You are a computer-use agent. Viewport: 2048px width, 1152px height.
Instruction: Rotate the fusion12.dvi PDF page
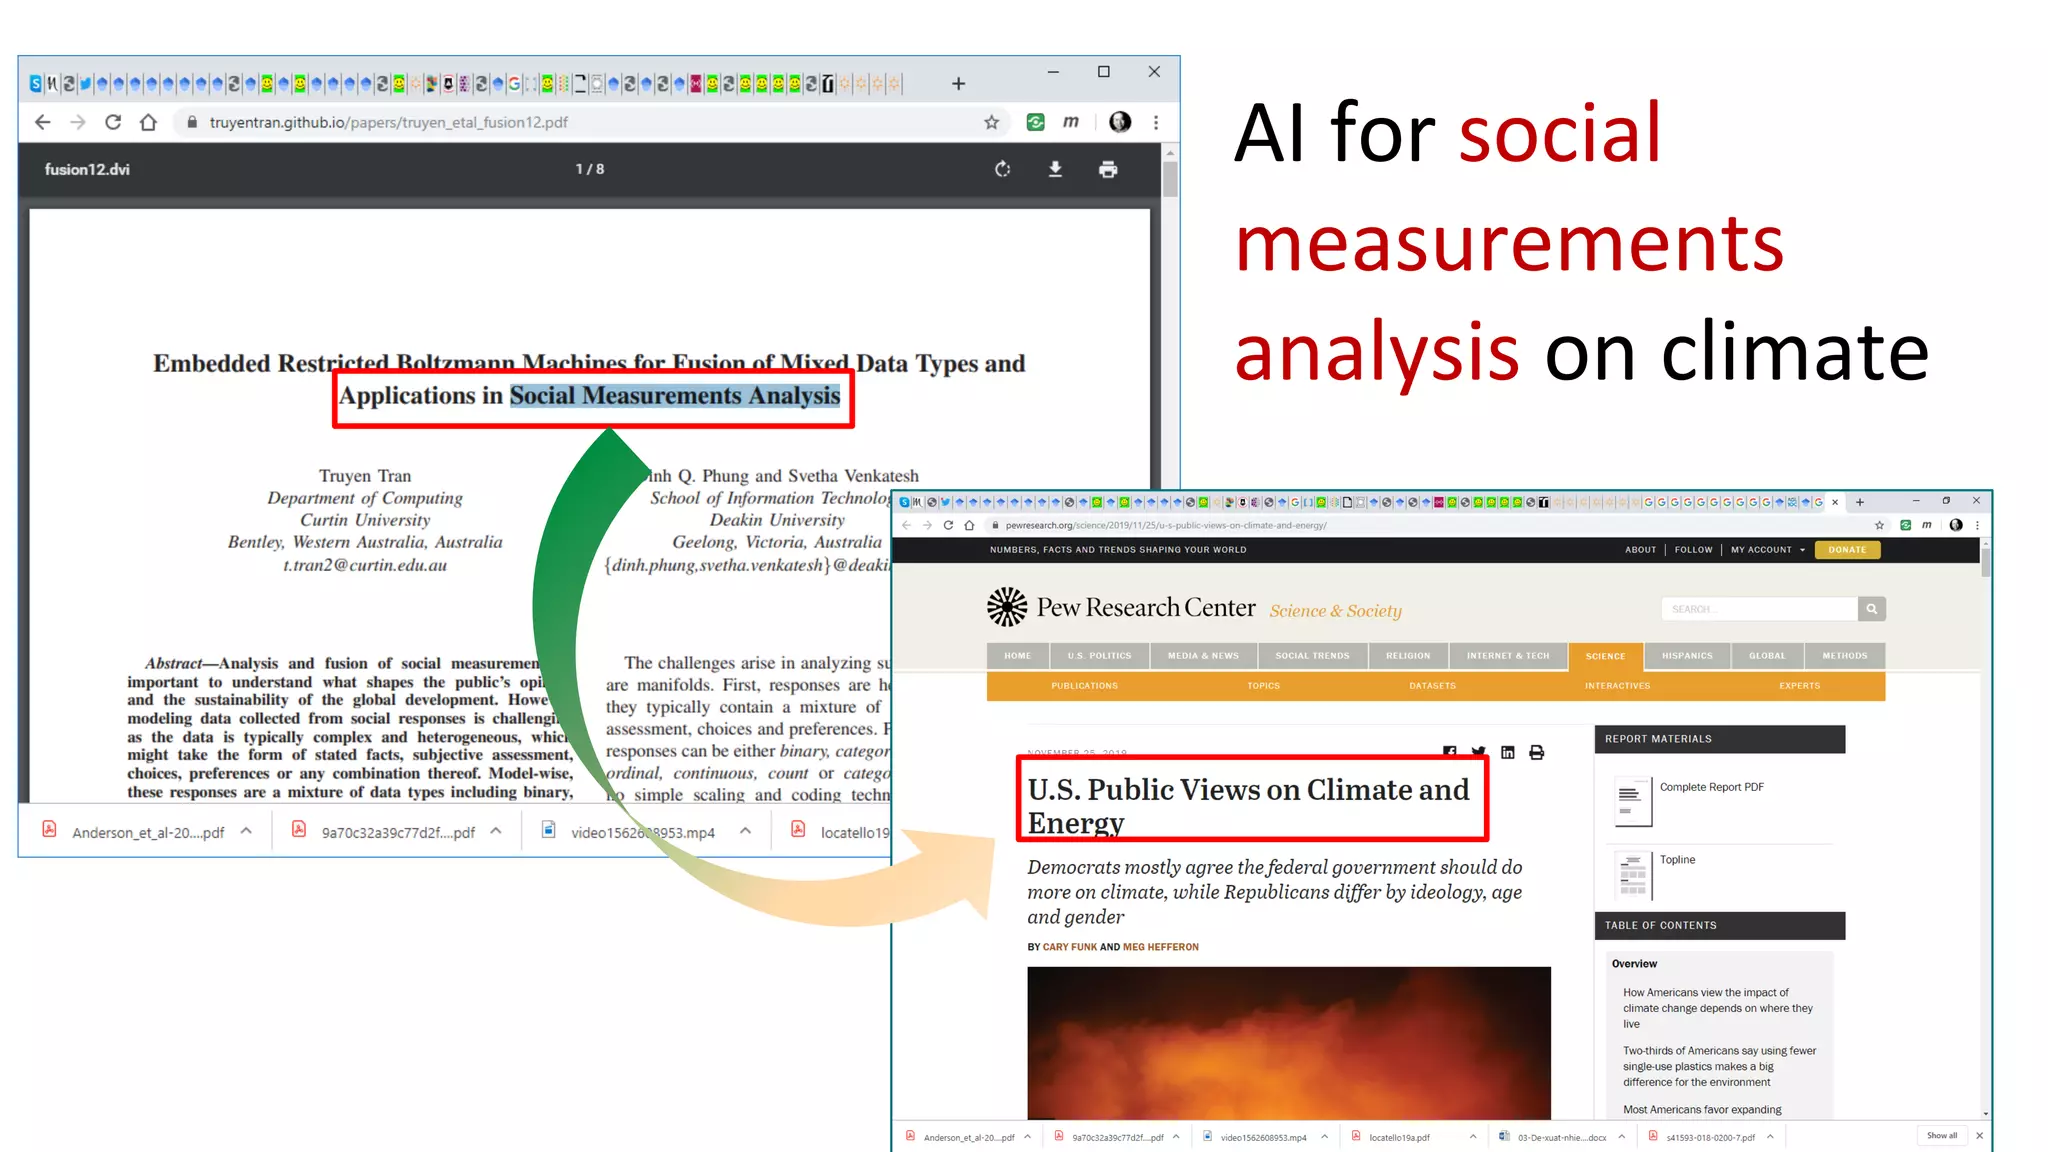[1002, 169]
